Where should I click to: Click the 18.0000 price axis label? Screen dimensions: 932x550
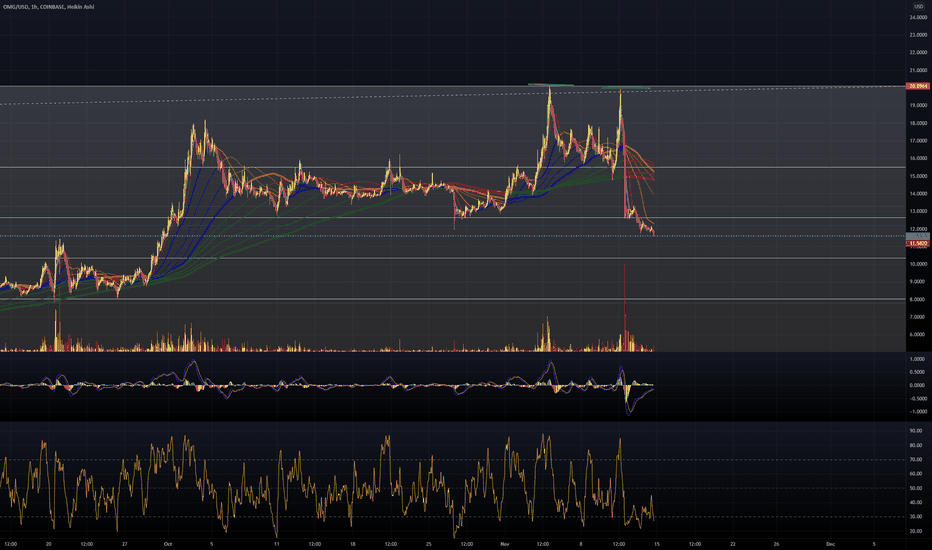918,124
